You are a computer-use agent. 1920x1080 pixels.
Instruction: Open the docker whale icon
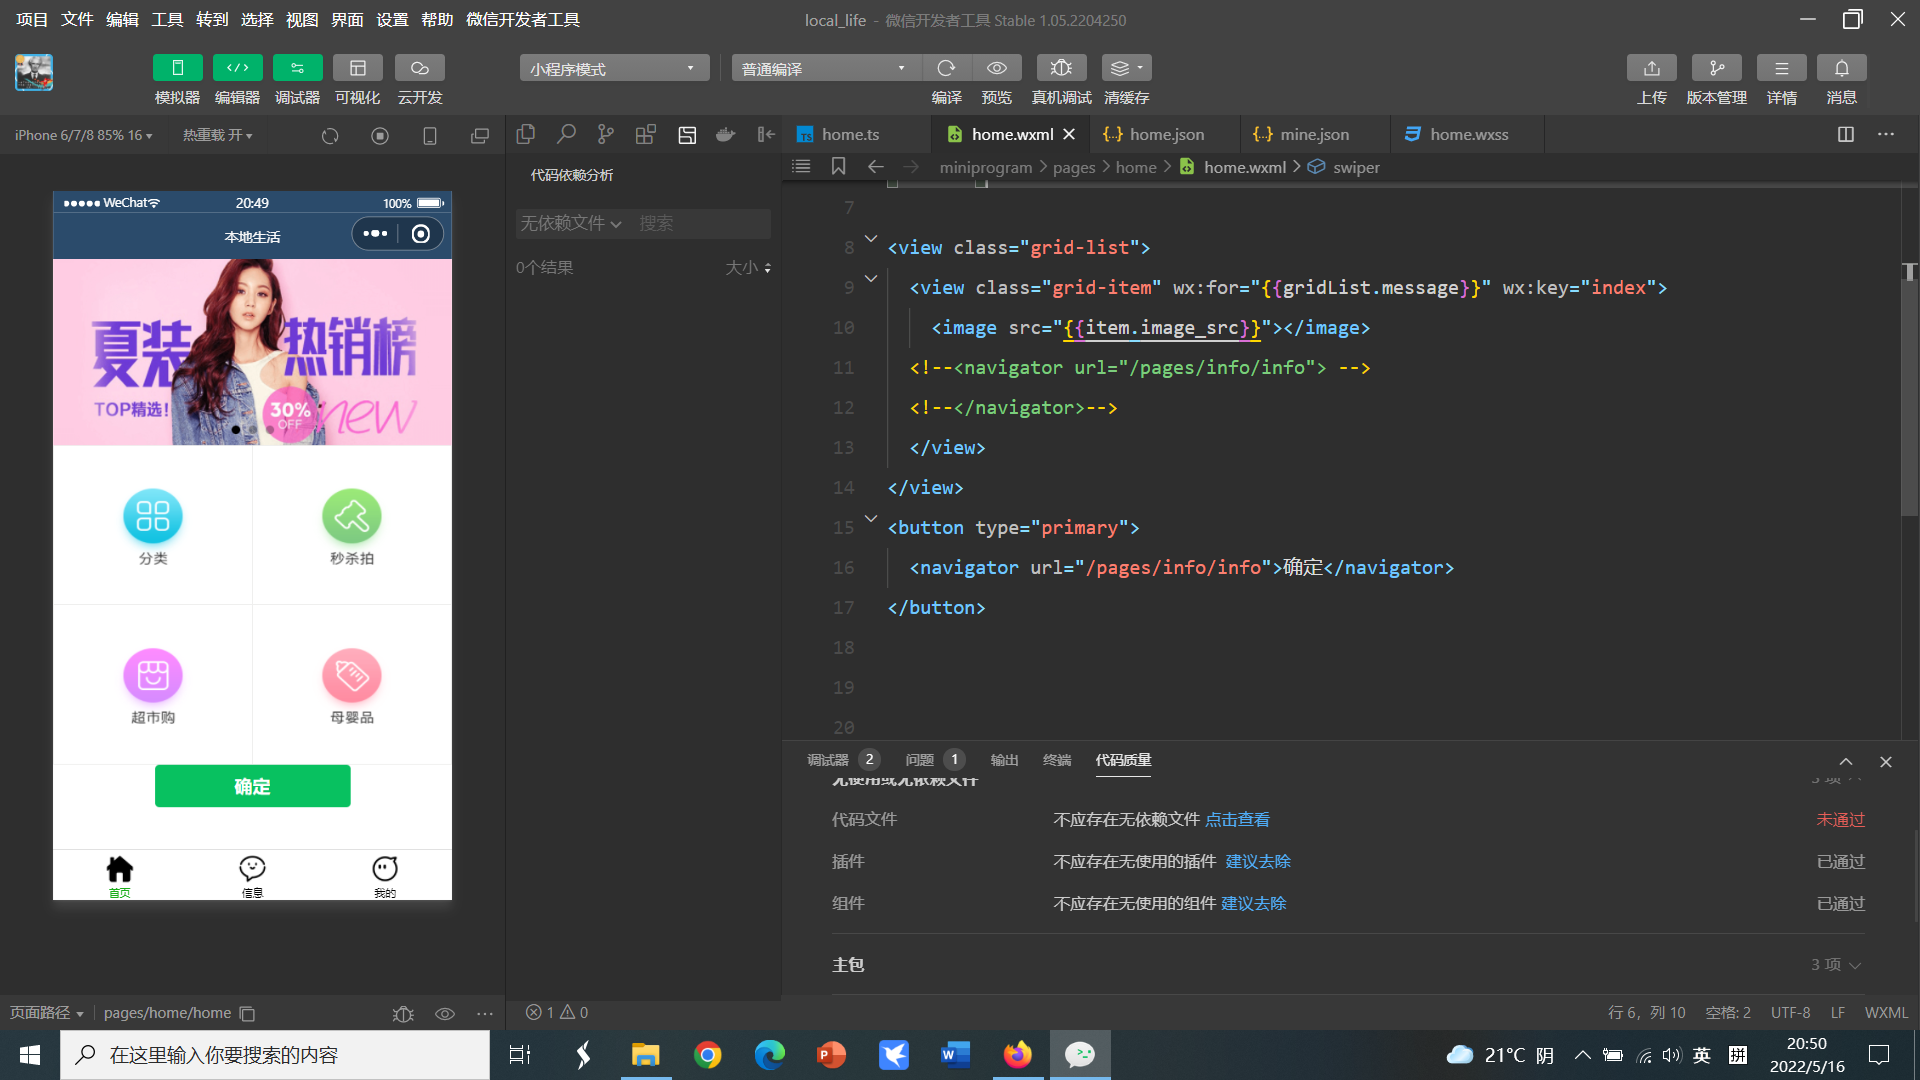726,134
